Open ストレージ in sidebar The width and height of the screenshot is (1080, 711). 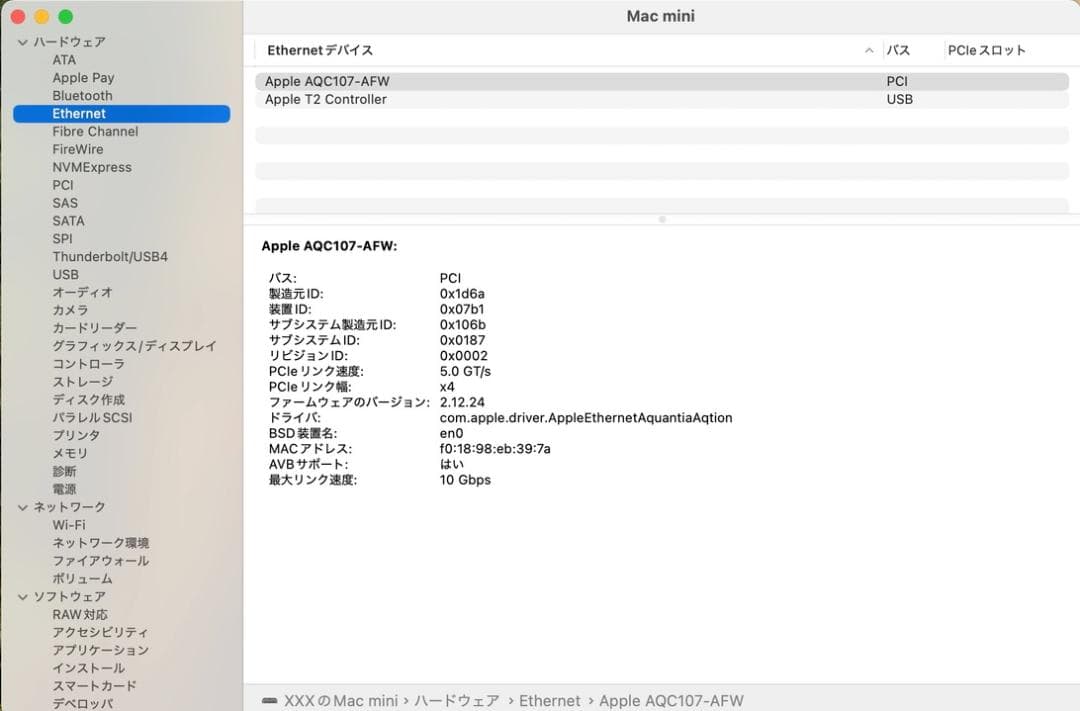83,382
